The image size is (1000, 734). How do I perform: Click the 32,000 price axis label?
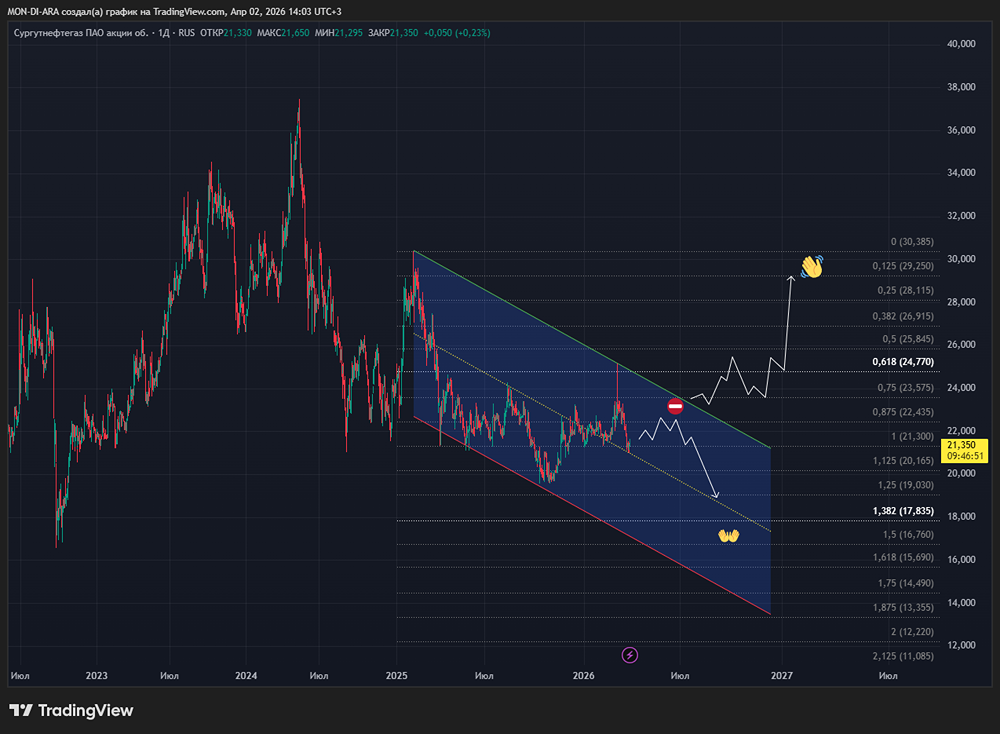click(x=961, y=216)
